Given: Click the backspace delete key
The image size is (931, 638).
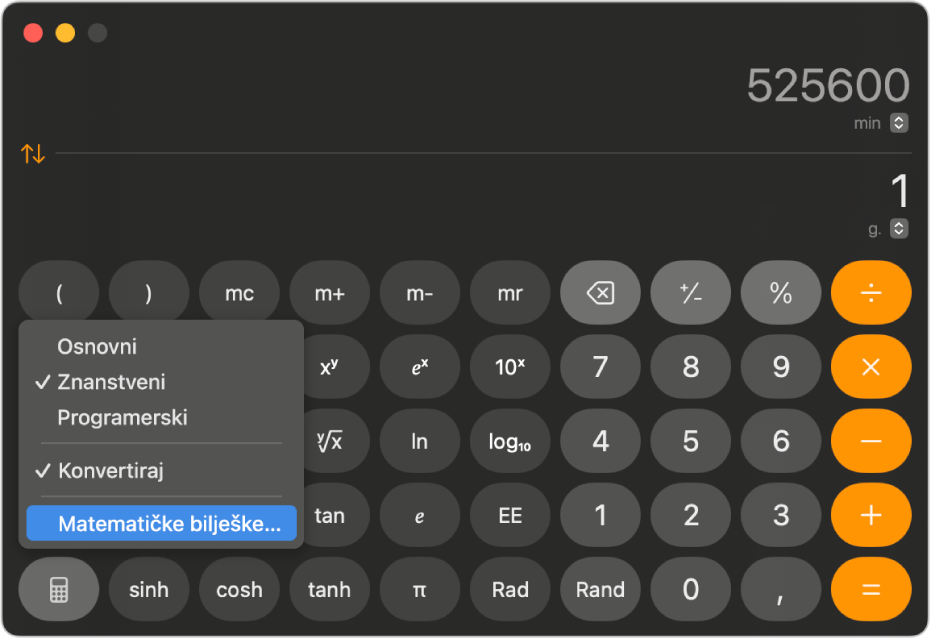Looking at the screenshot, I should point(600,293).
